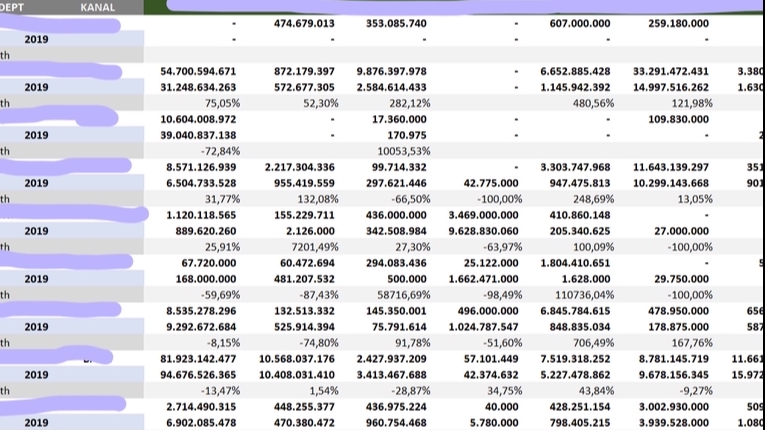This screenshot has height=430, width=765.
Task: Select cell 9.876.397.978
Action: [391, 71]
